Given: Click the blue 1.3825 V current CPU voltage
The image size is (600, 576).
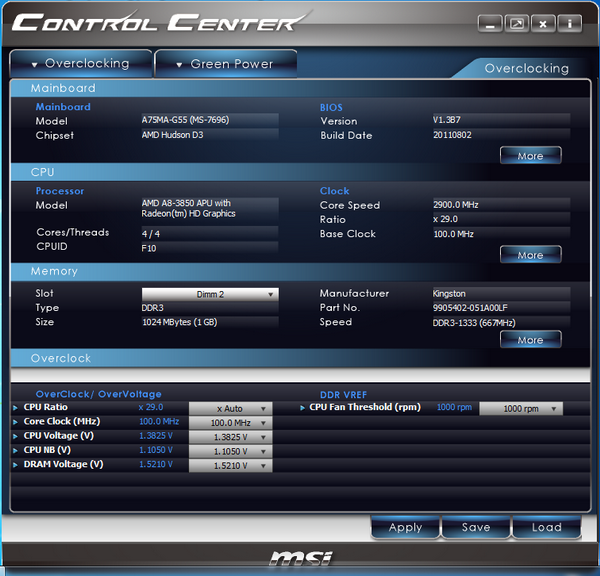Looking at the screenshot, I should [156, 436].
